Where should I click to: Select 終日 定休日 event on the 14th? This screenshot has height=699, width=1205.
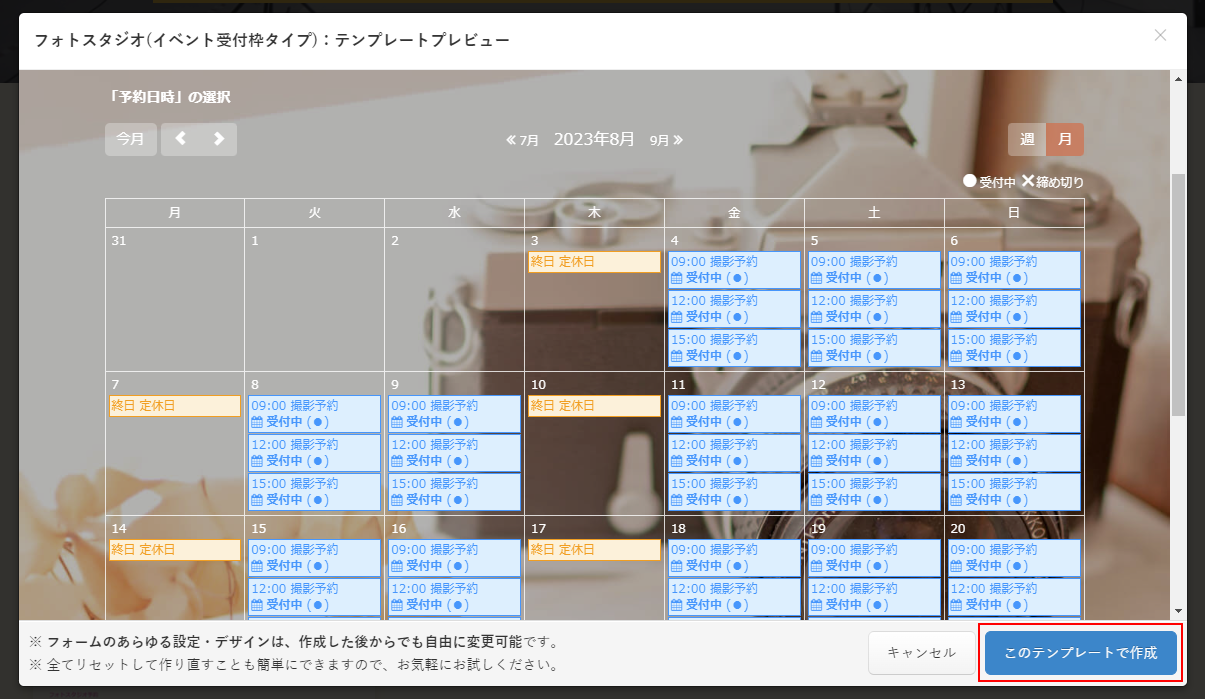(x=175, y=550)
